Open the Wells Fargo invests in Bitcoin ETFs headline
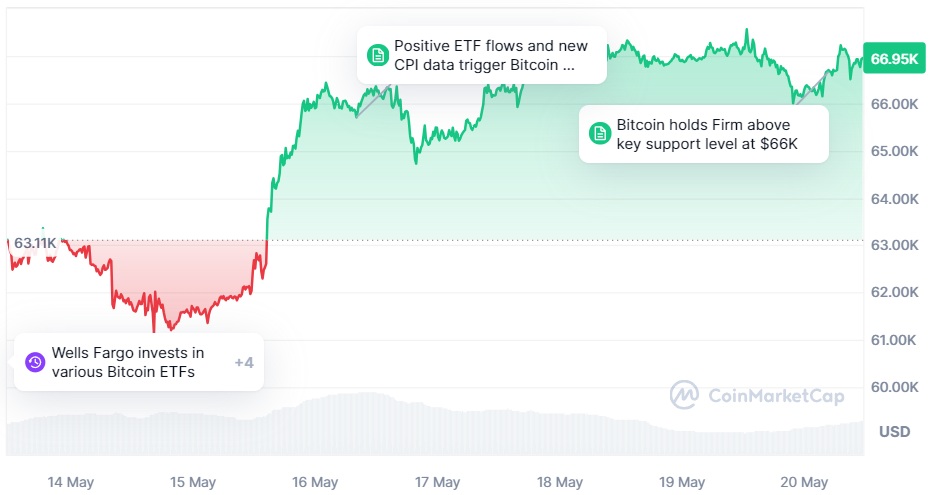Viewport: 933px width, 495px height. point(127,362)
